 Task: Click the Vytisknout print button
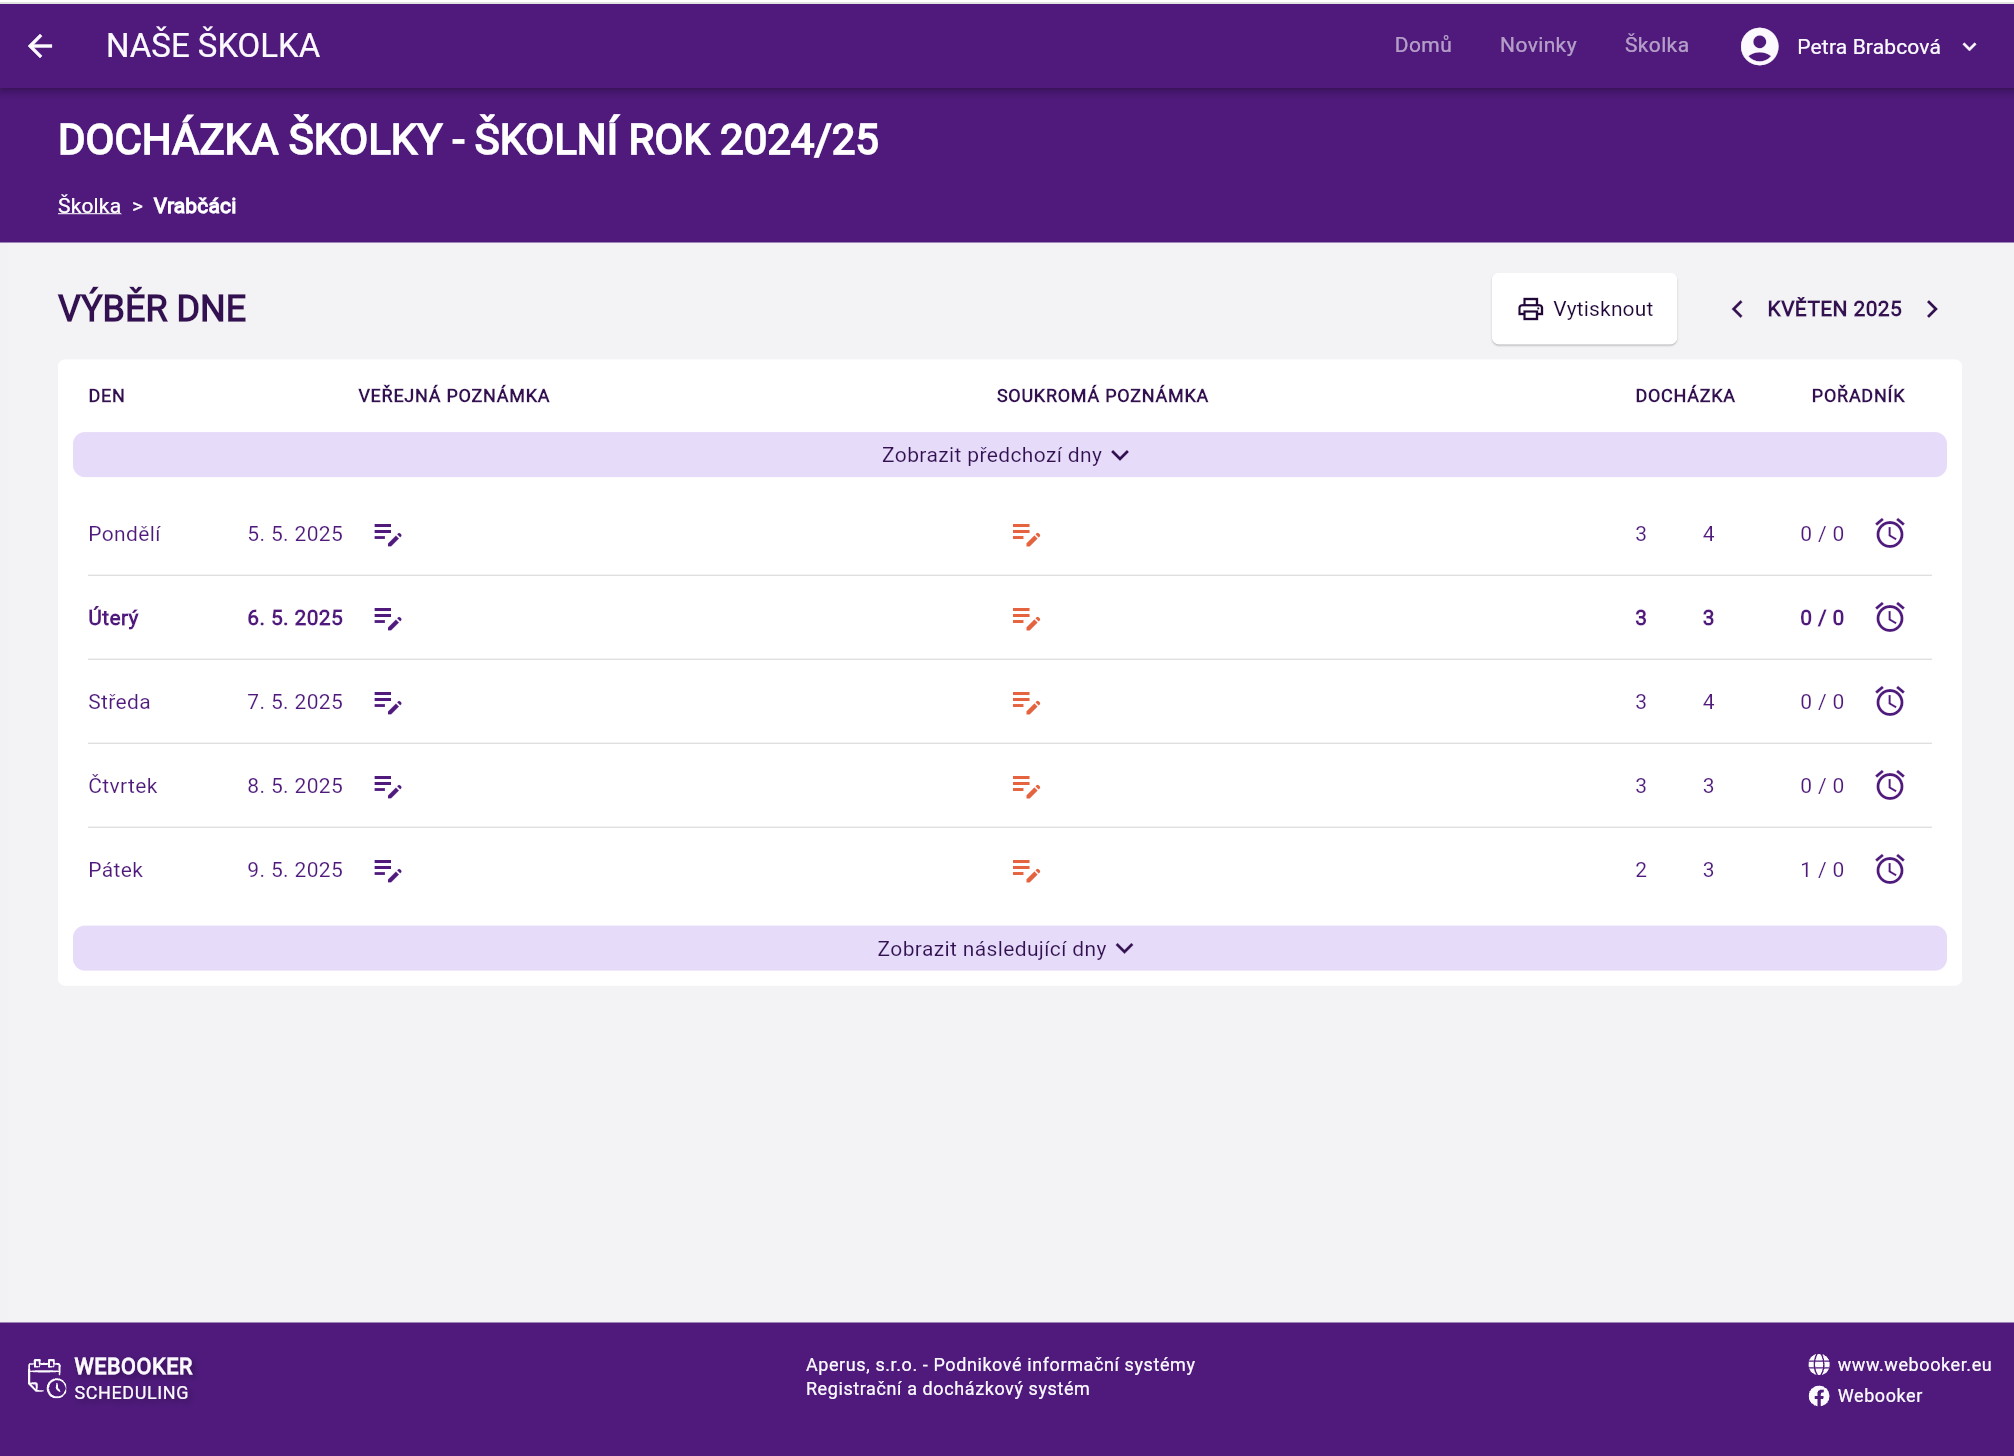click(1584, 309)
